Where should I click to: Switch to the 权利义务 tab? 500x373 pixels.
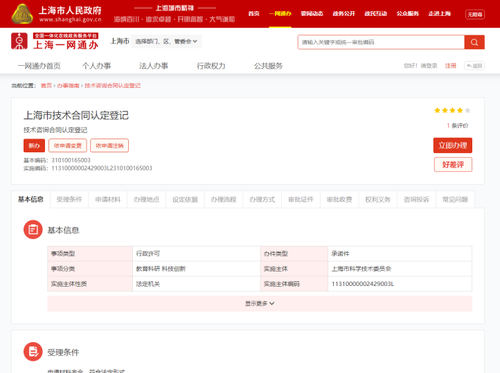pos(378,199)
